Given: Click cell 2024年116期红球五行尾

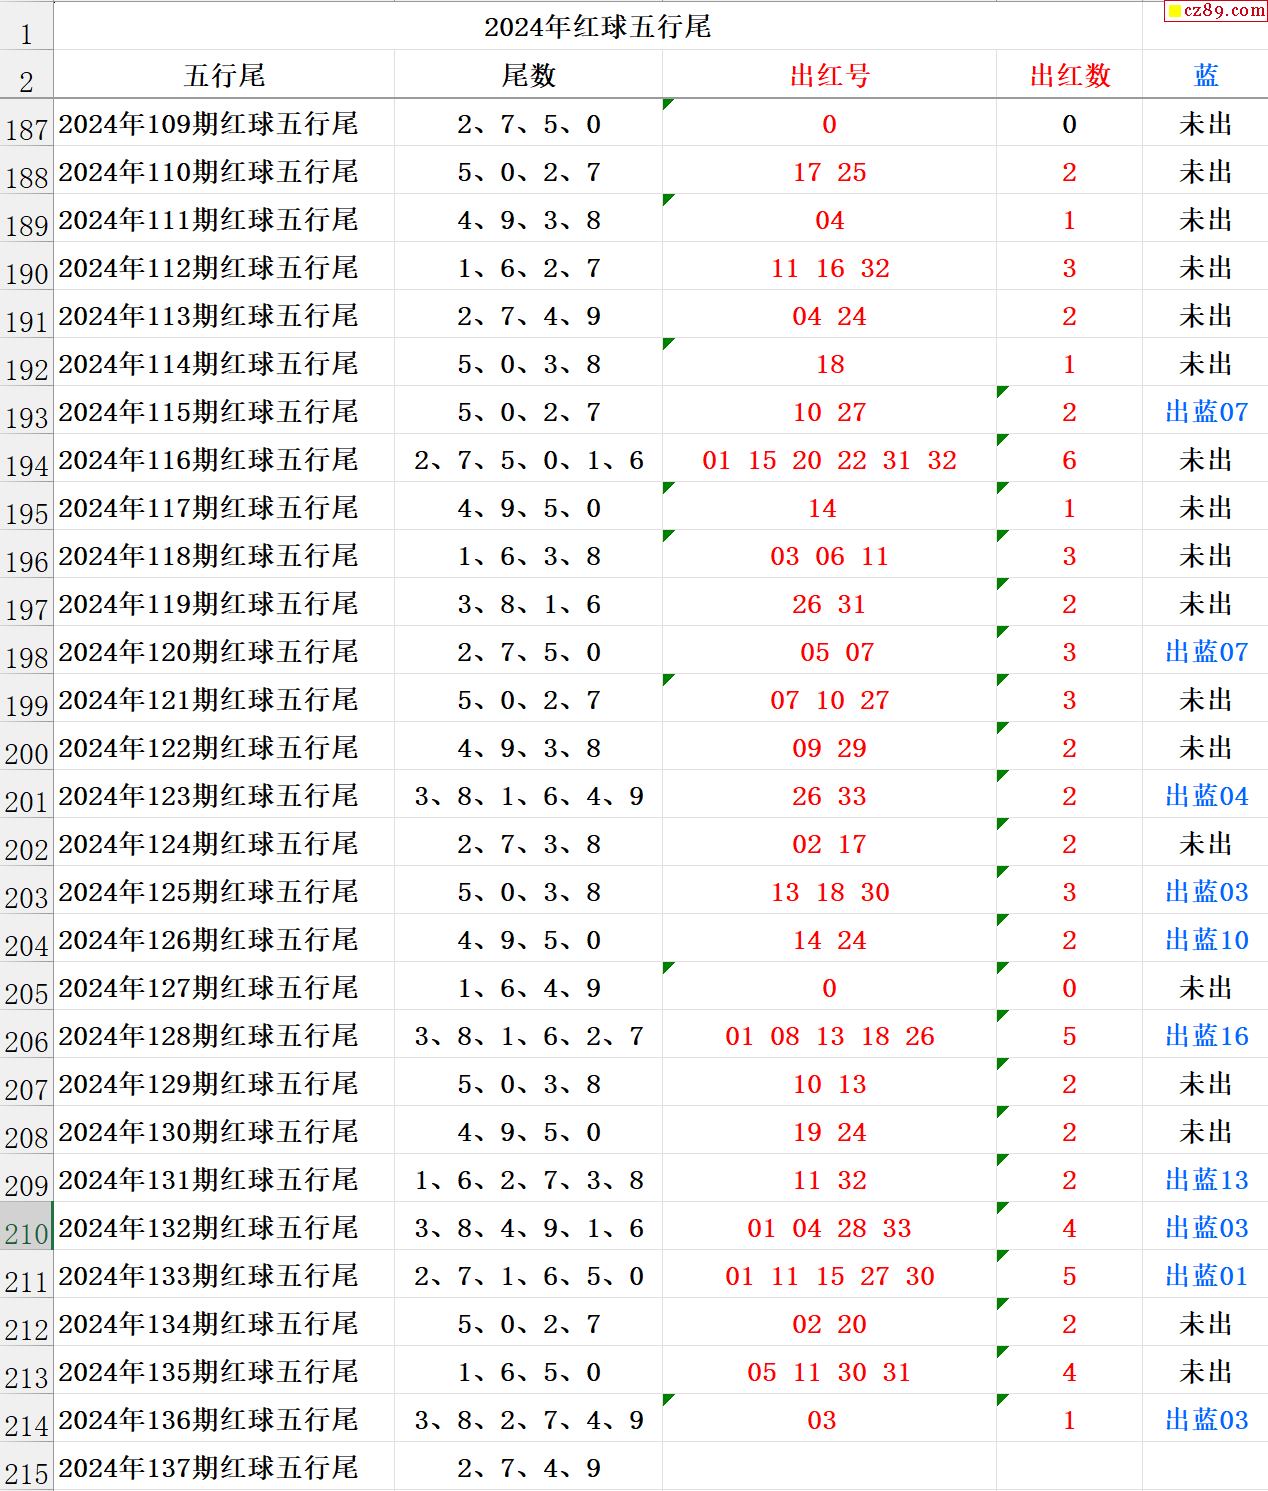Looking at the screenshot, I should [224, 460].
